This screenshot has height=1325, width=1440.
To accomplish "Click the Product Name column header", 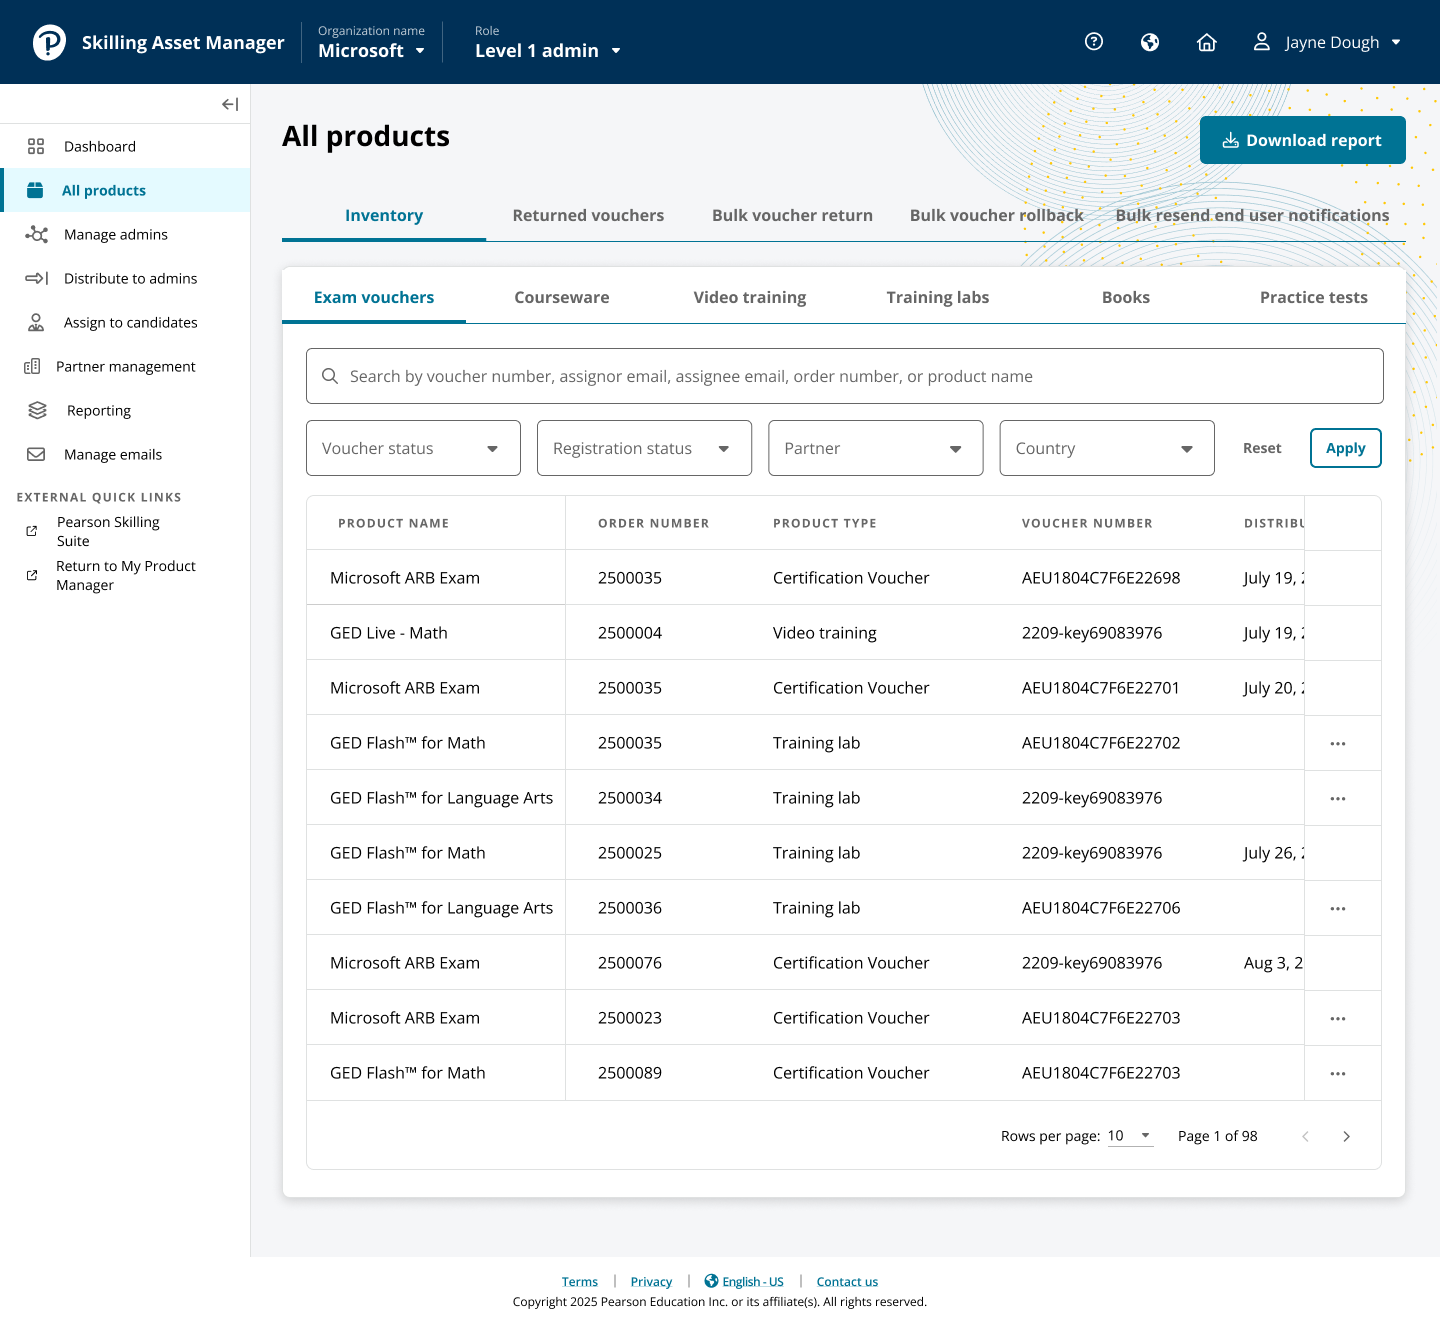I will [x=393, y=523].
